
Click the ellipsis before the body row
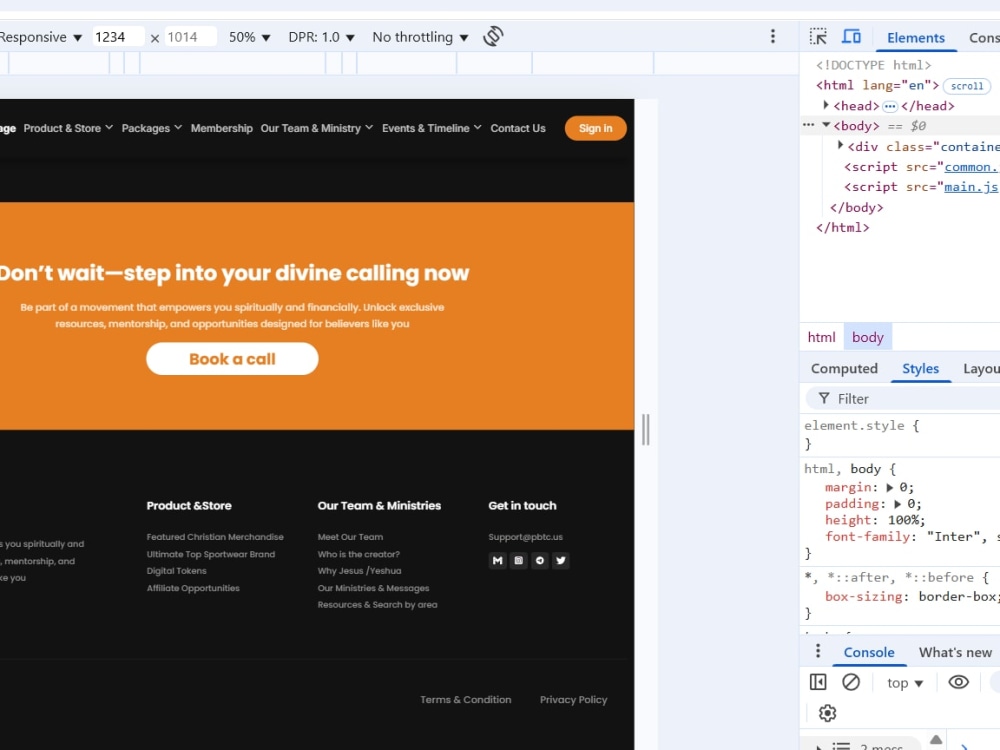(809, 125)
